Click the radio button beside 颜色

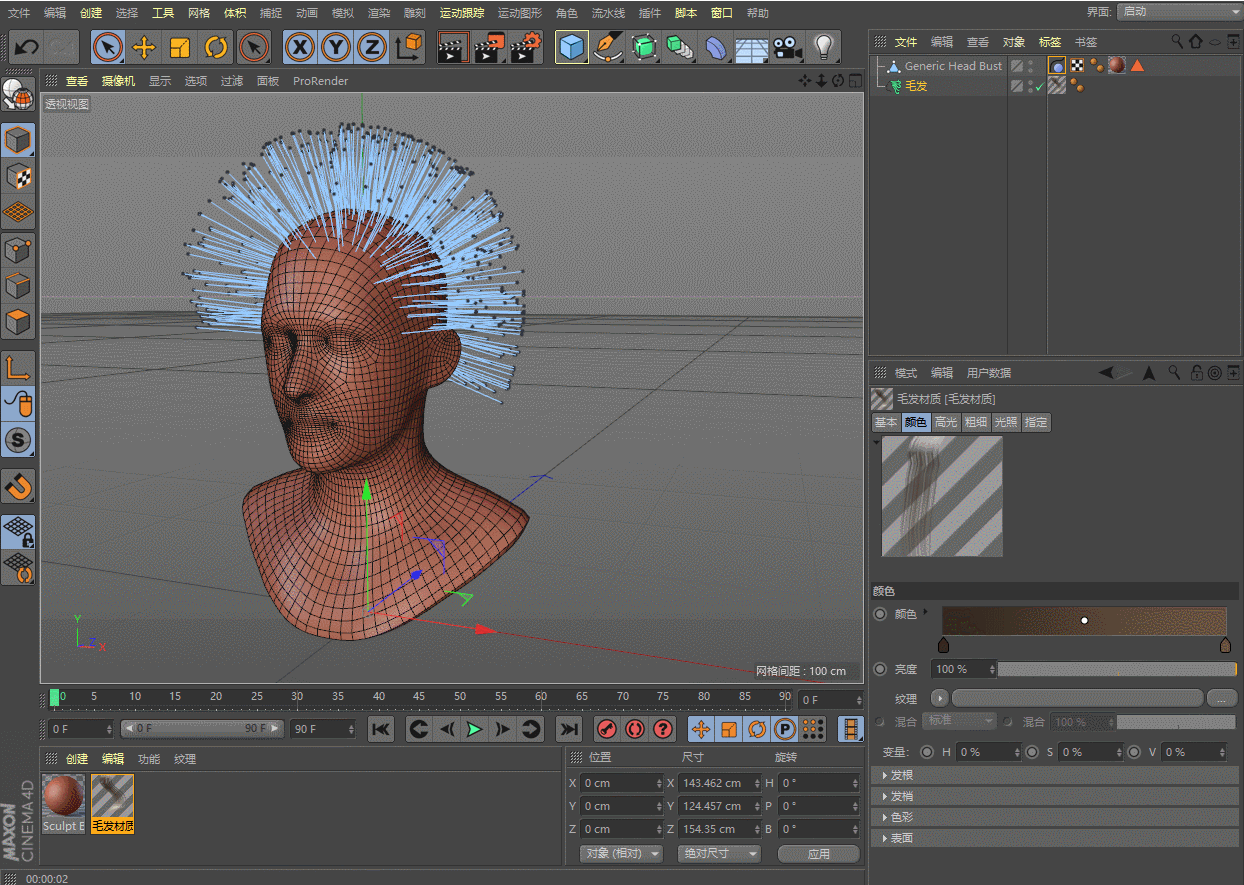880,614
